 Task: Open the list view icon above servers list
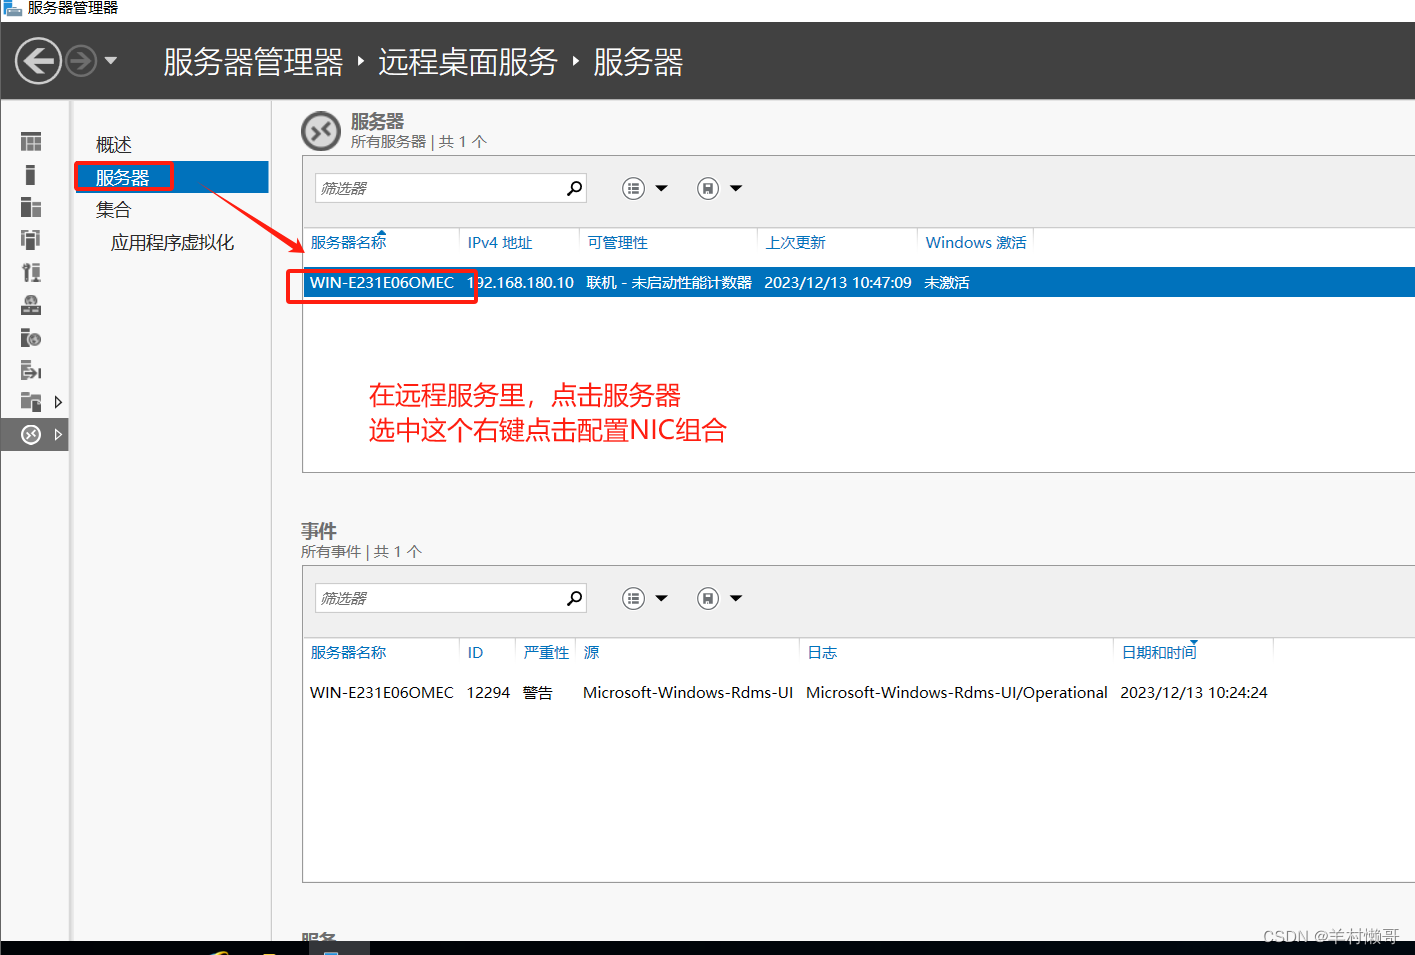tap(633, 188)
